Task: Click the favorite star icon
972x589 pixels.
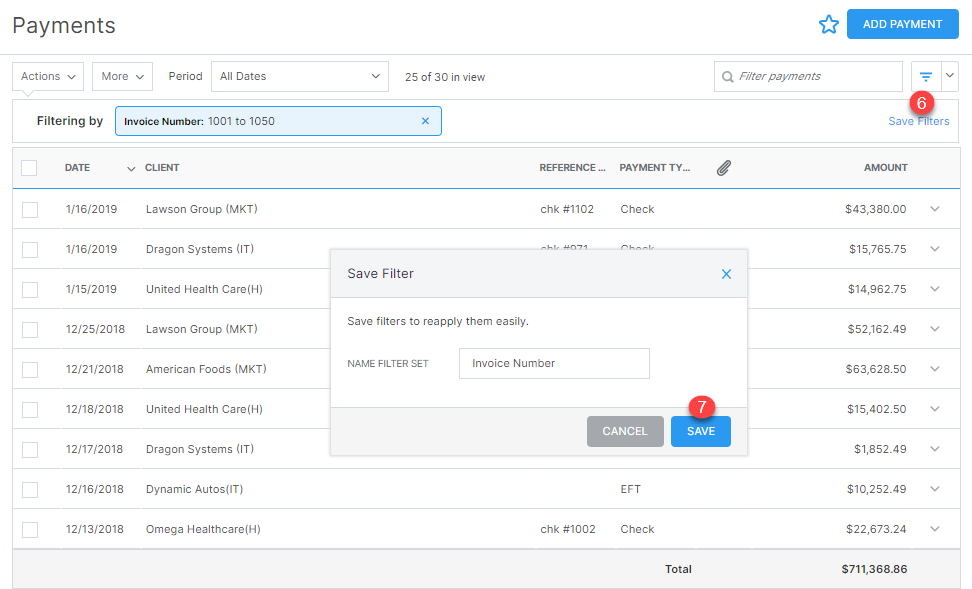Action: tap(828, 24)
